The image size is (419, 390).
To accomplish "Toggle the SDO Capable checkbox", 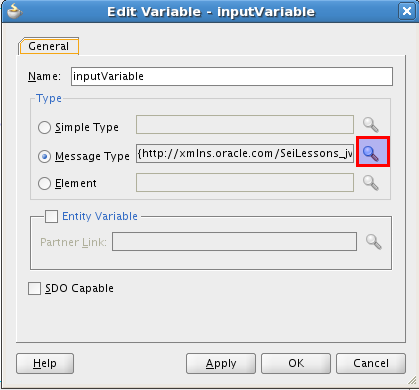I will tap(34, 288).
